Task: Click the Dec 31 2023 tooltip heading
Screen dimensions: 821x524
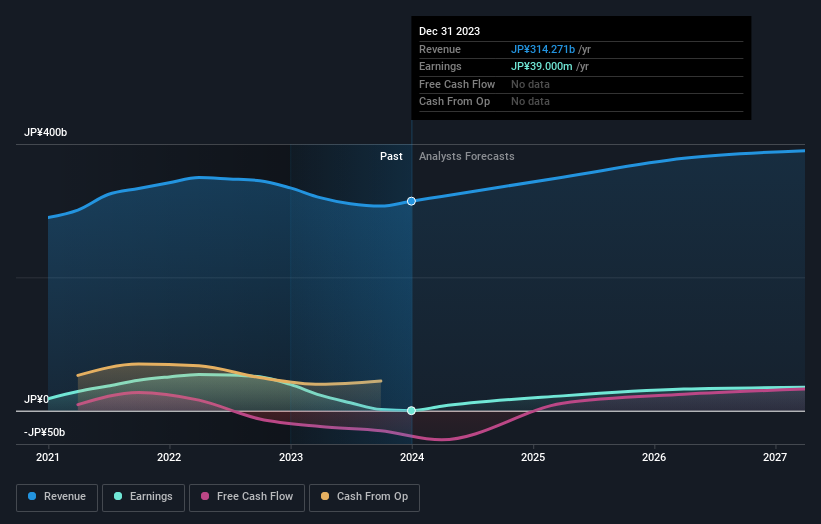Action: tap(449, 31)
